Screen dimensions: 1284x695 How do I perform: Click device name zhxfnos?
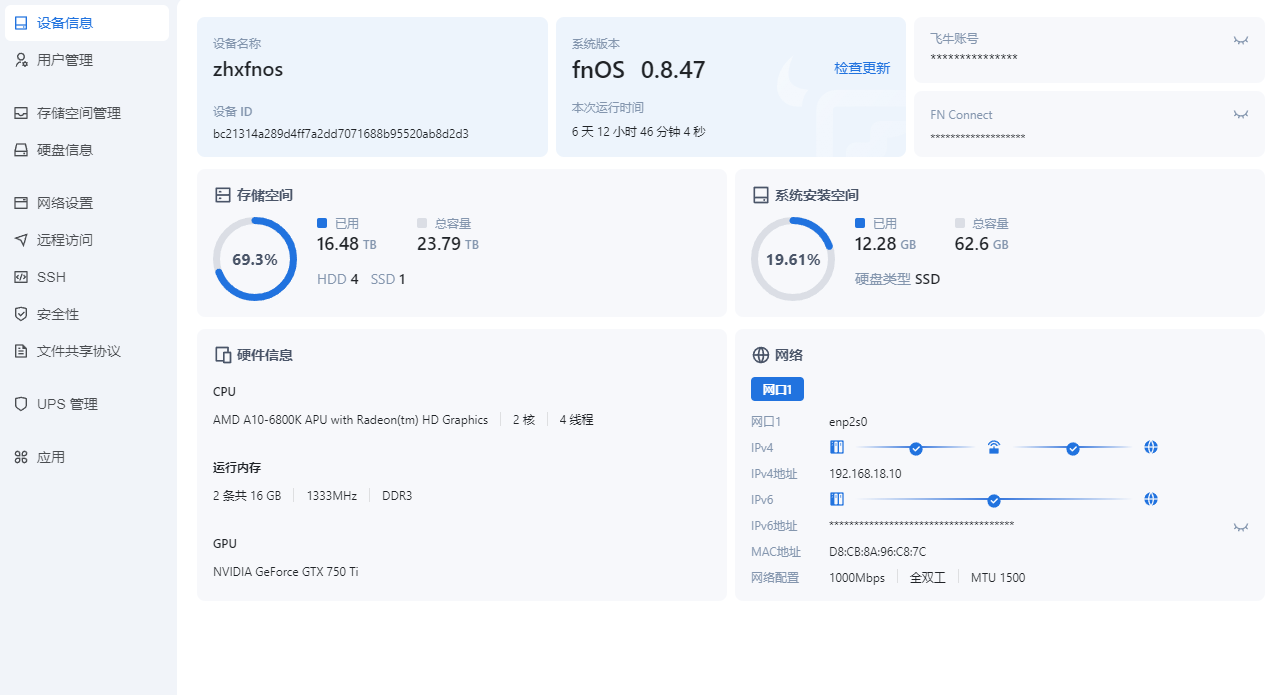tap(248, 70)
